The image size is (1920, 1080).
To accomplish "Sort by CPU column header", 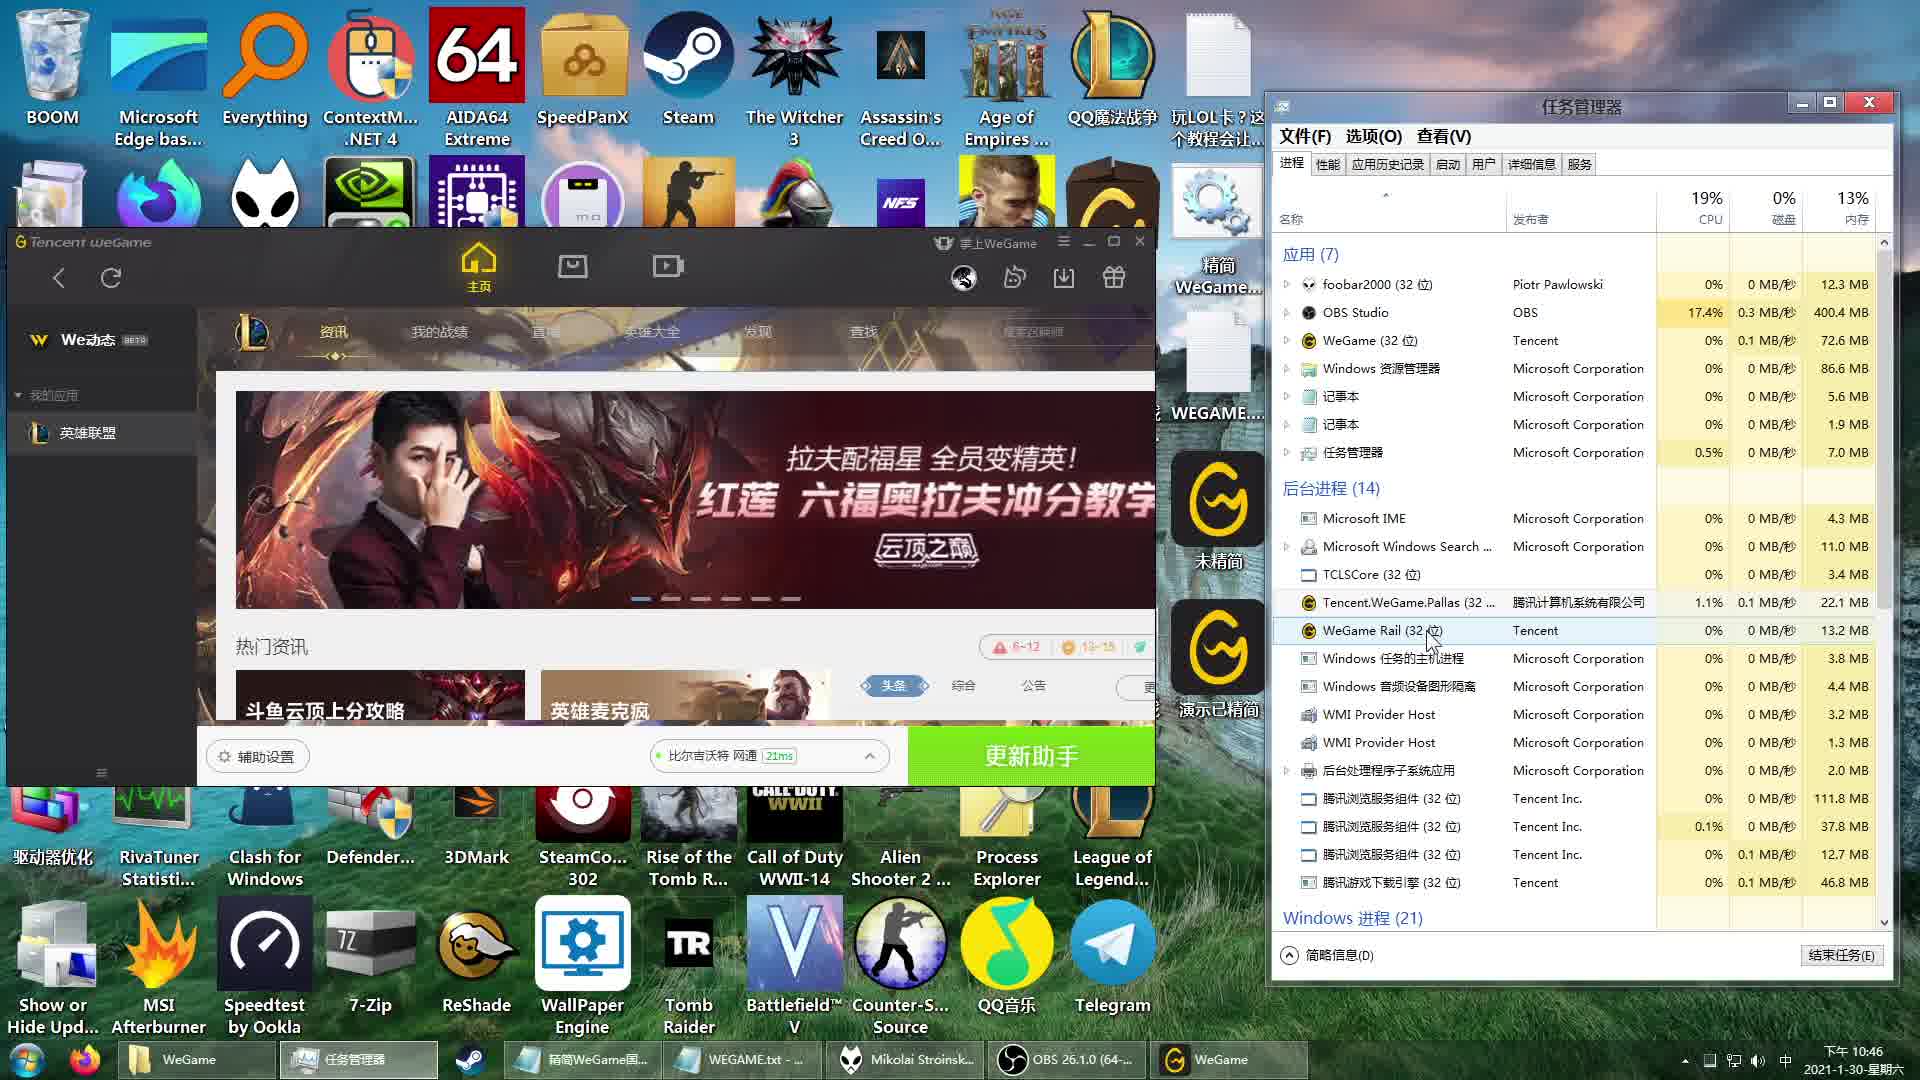I will pos(1693,208).
